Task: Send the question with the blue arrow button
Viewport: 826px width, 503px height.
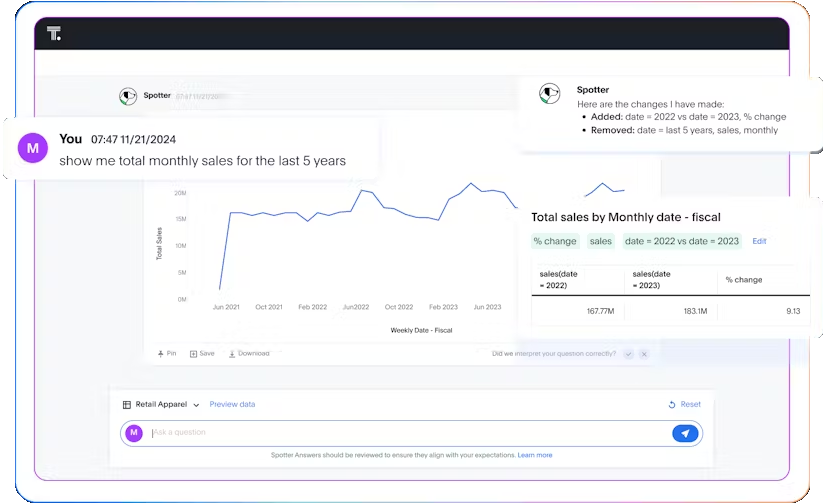Action: pos(685,433)
